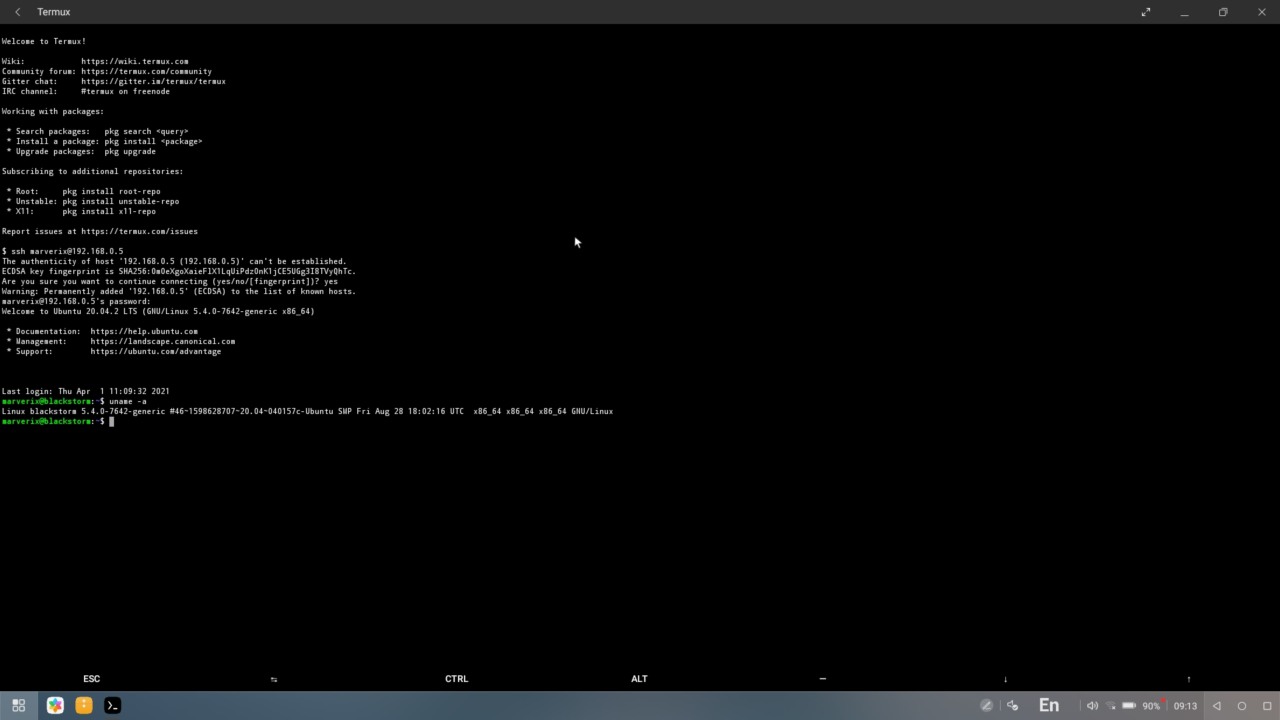Viewport: 1280px width, 720px height.
Task: Open the orange app icon in taskbar
Action: (84, 705)
